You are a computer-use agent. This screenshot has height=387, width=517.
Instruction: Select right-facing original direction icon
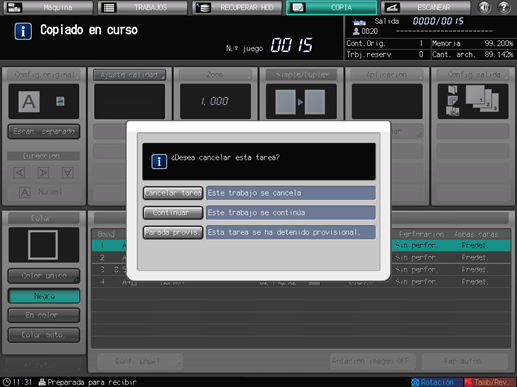pos(43,173)
